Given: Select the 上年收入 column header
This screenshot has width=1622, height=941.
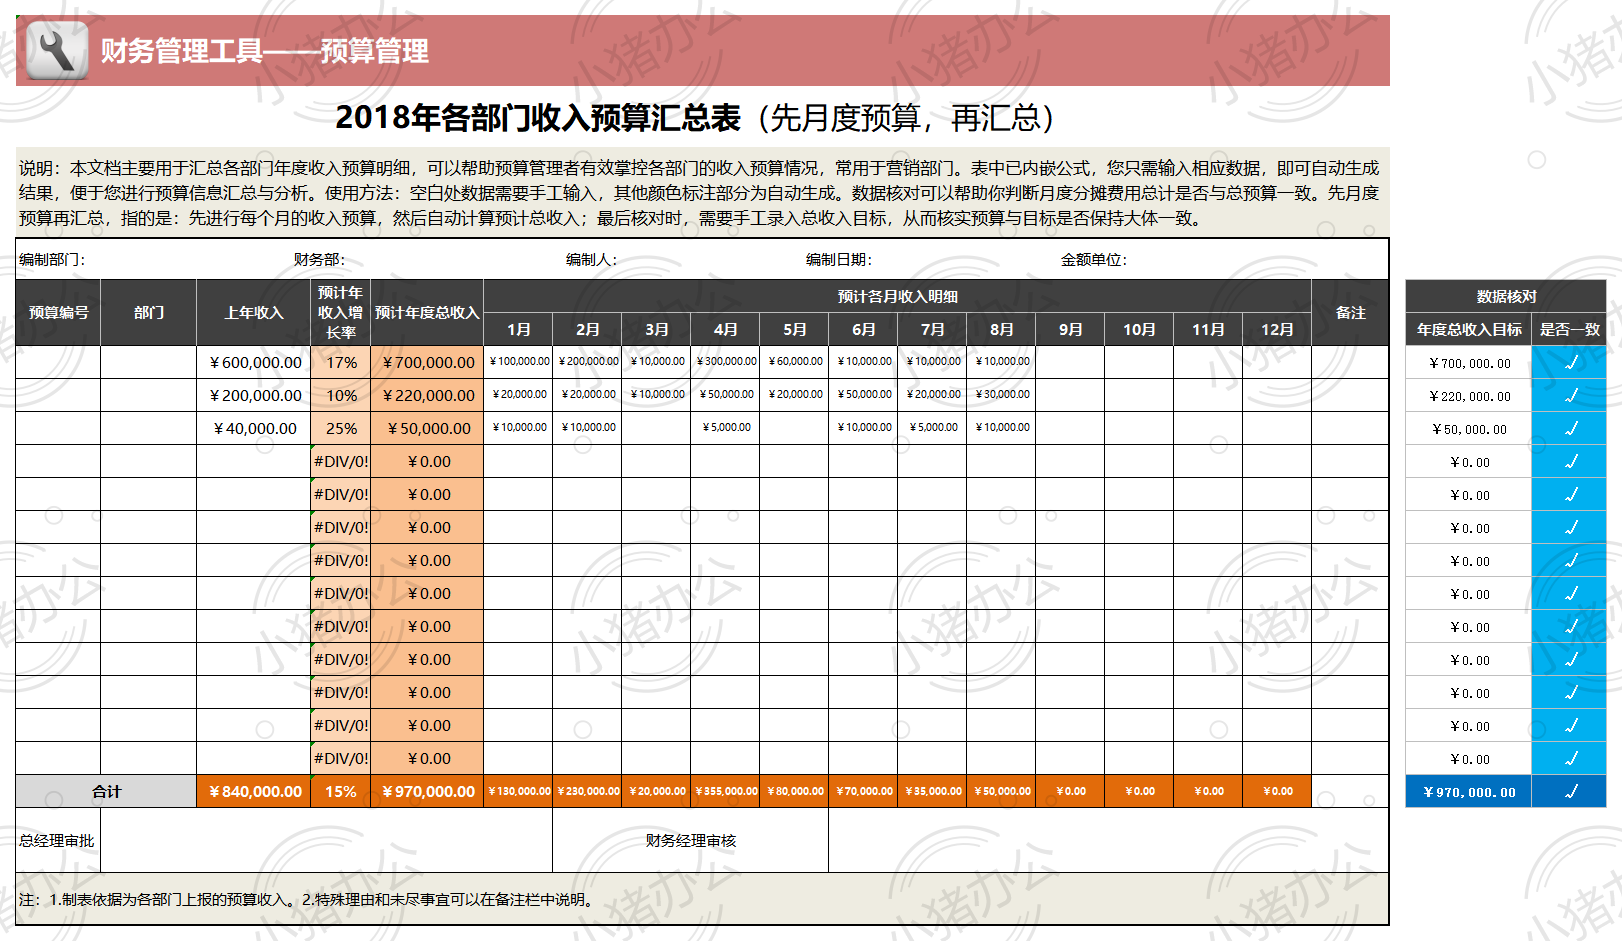Looking at the screenshot, I should pos(254,313).
